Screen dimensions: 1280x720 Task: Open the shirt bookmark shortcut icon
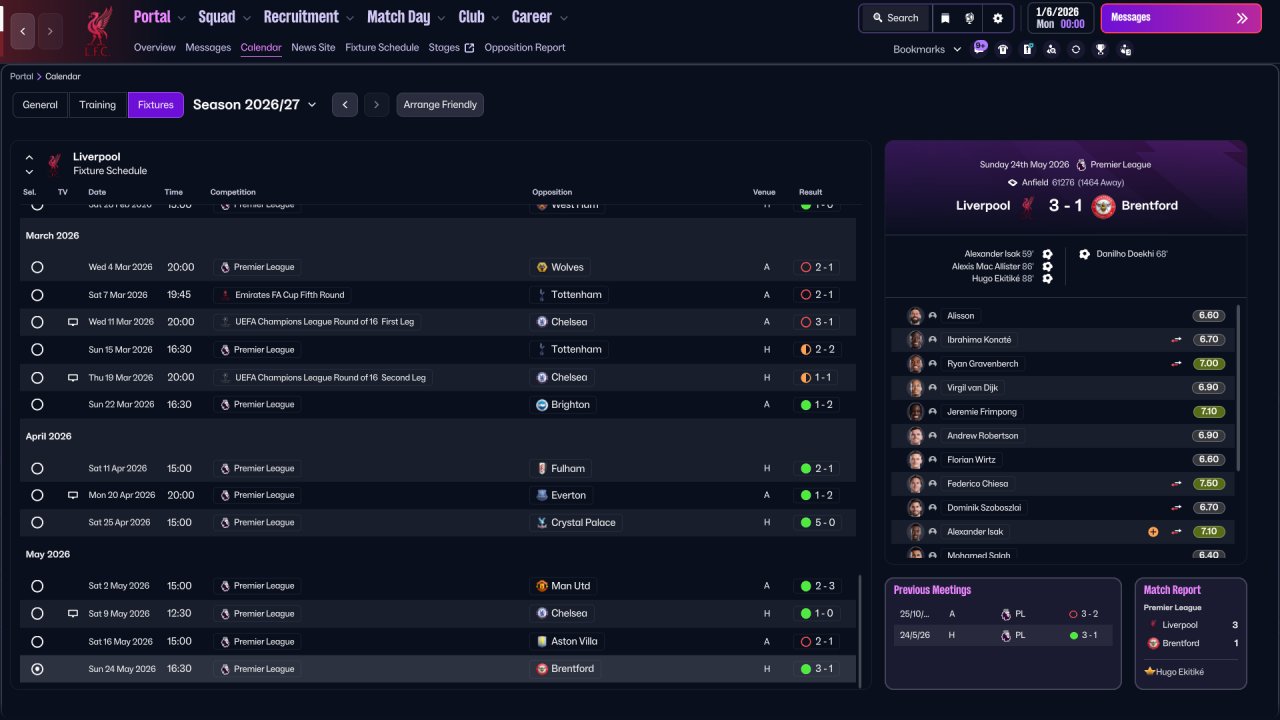tap(1004, 49)
